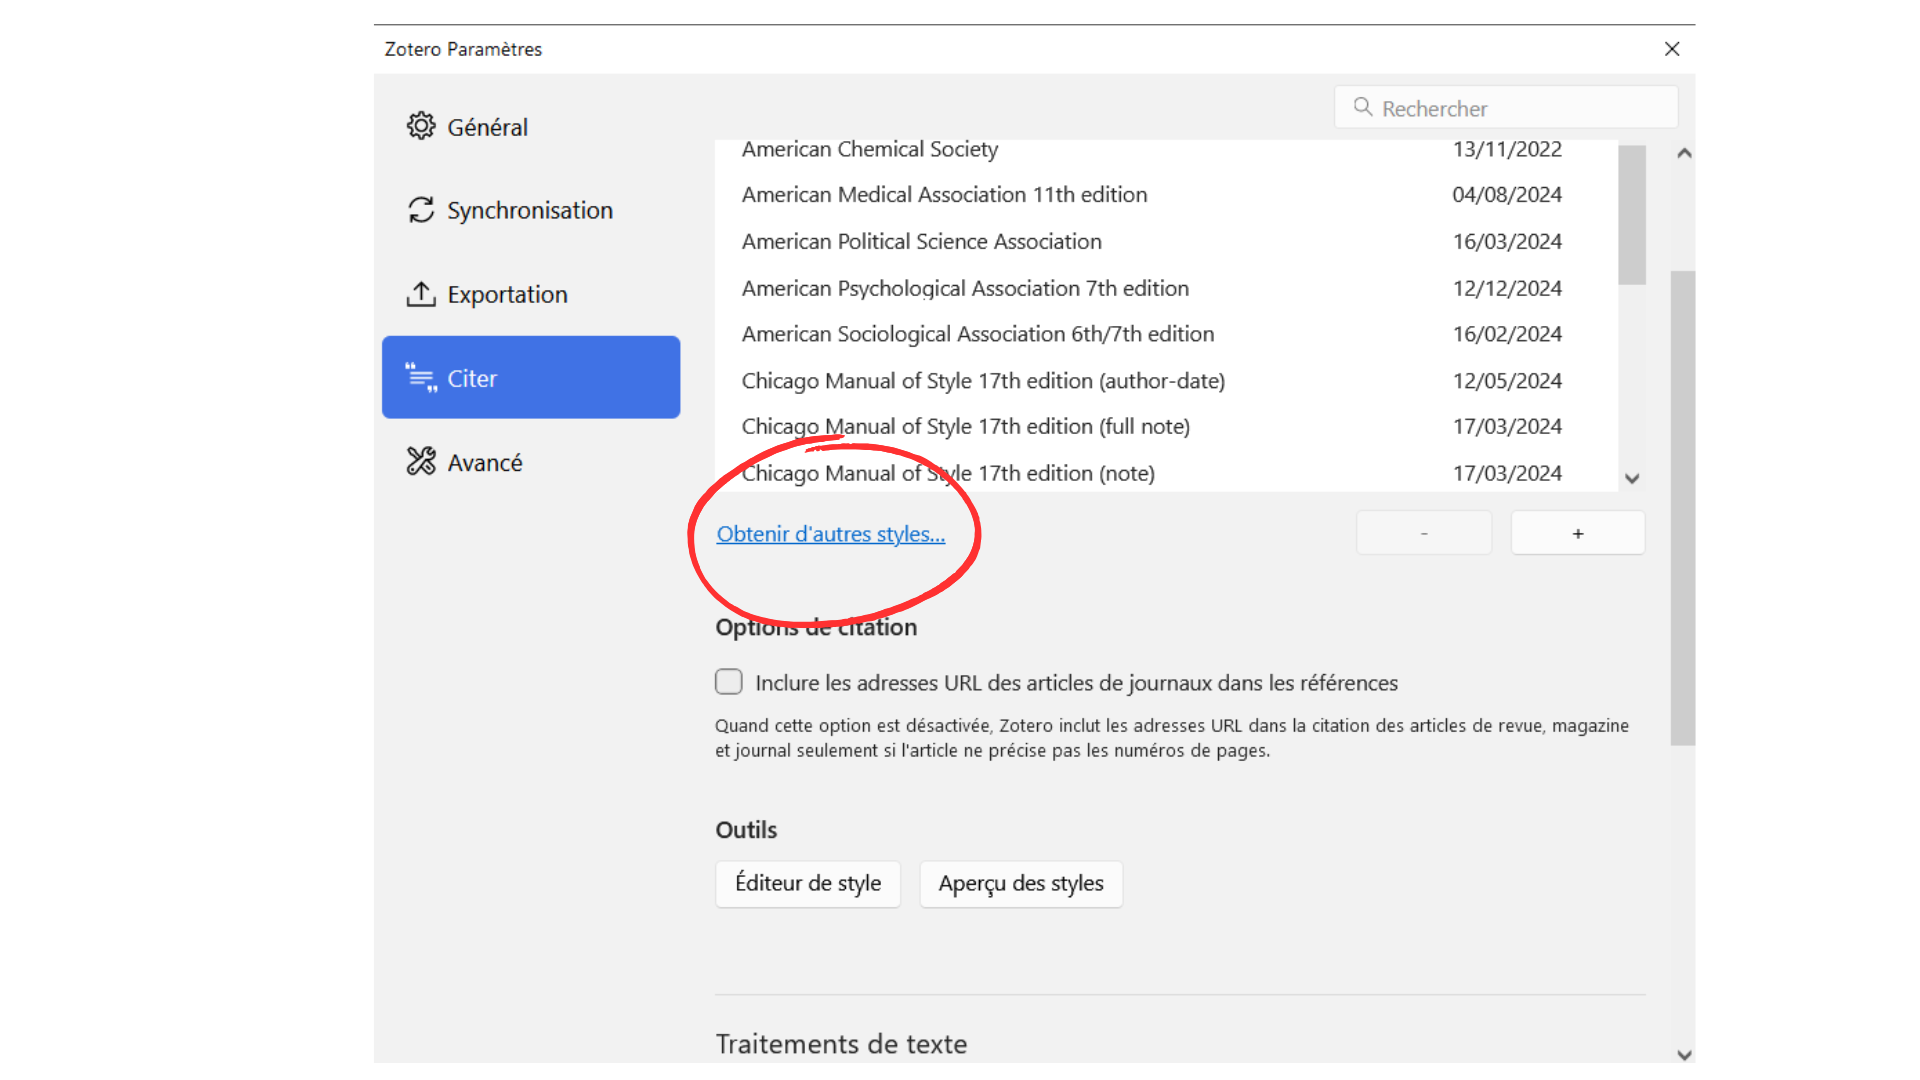Open the Éditeur de style tool
This screenshot has width=1920, height=1080.
point(808,884)
